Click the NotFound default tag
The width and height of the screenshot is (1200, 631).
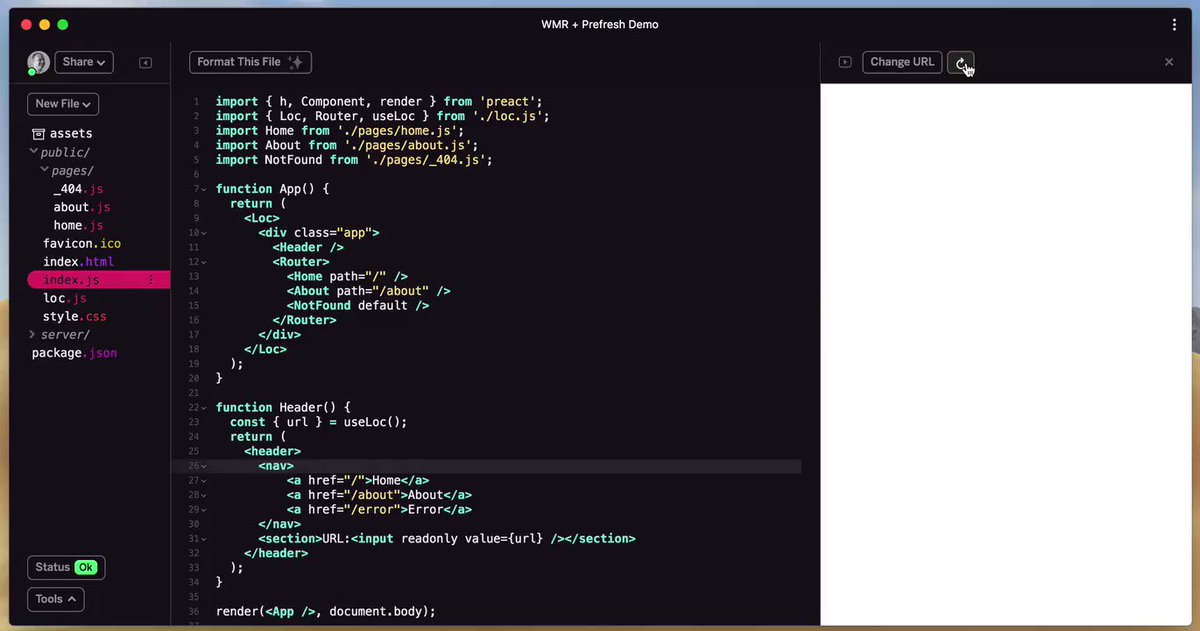tap(358, 306)
